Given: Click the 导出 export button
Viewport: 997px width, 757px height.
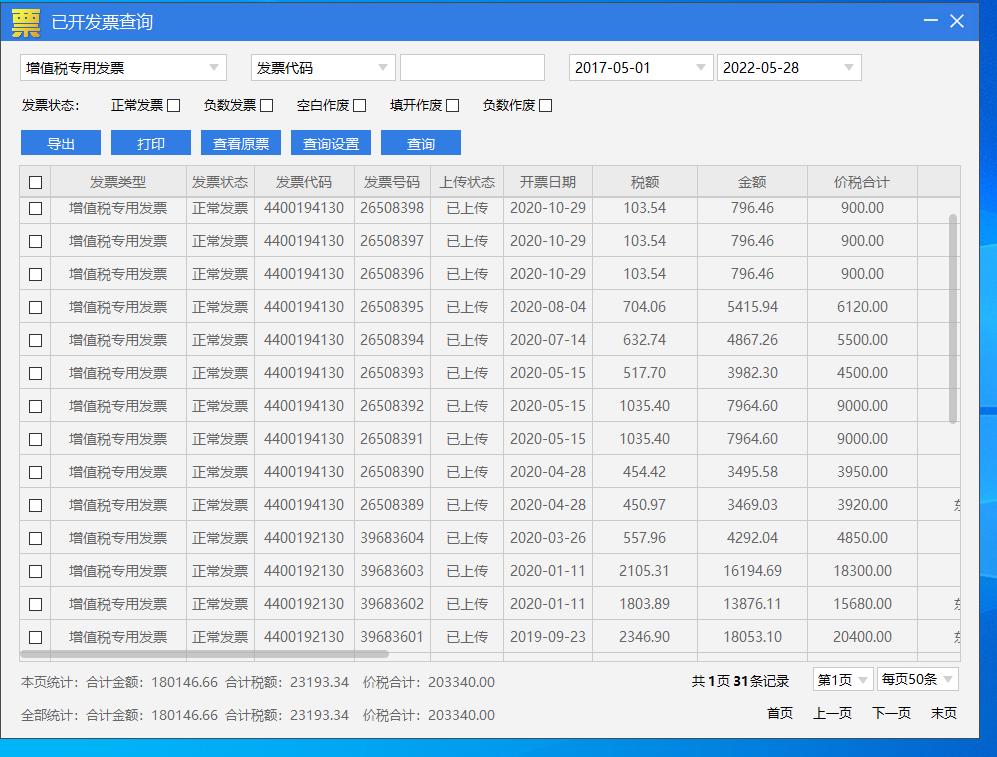Looking at the screenshot, I should pos(60,142).
